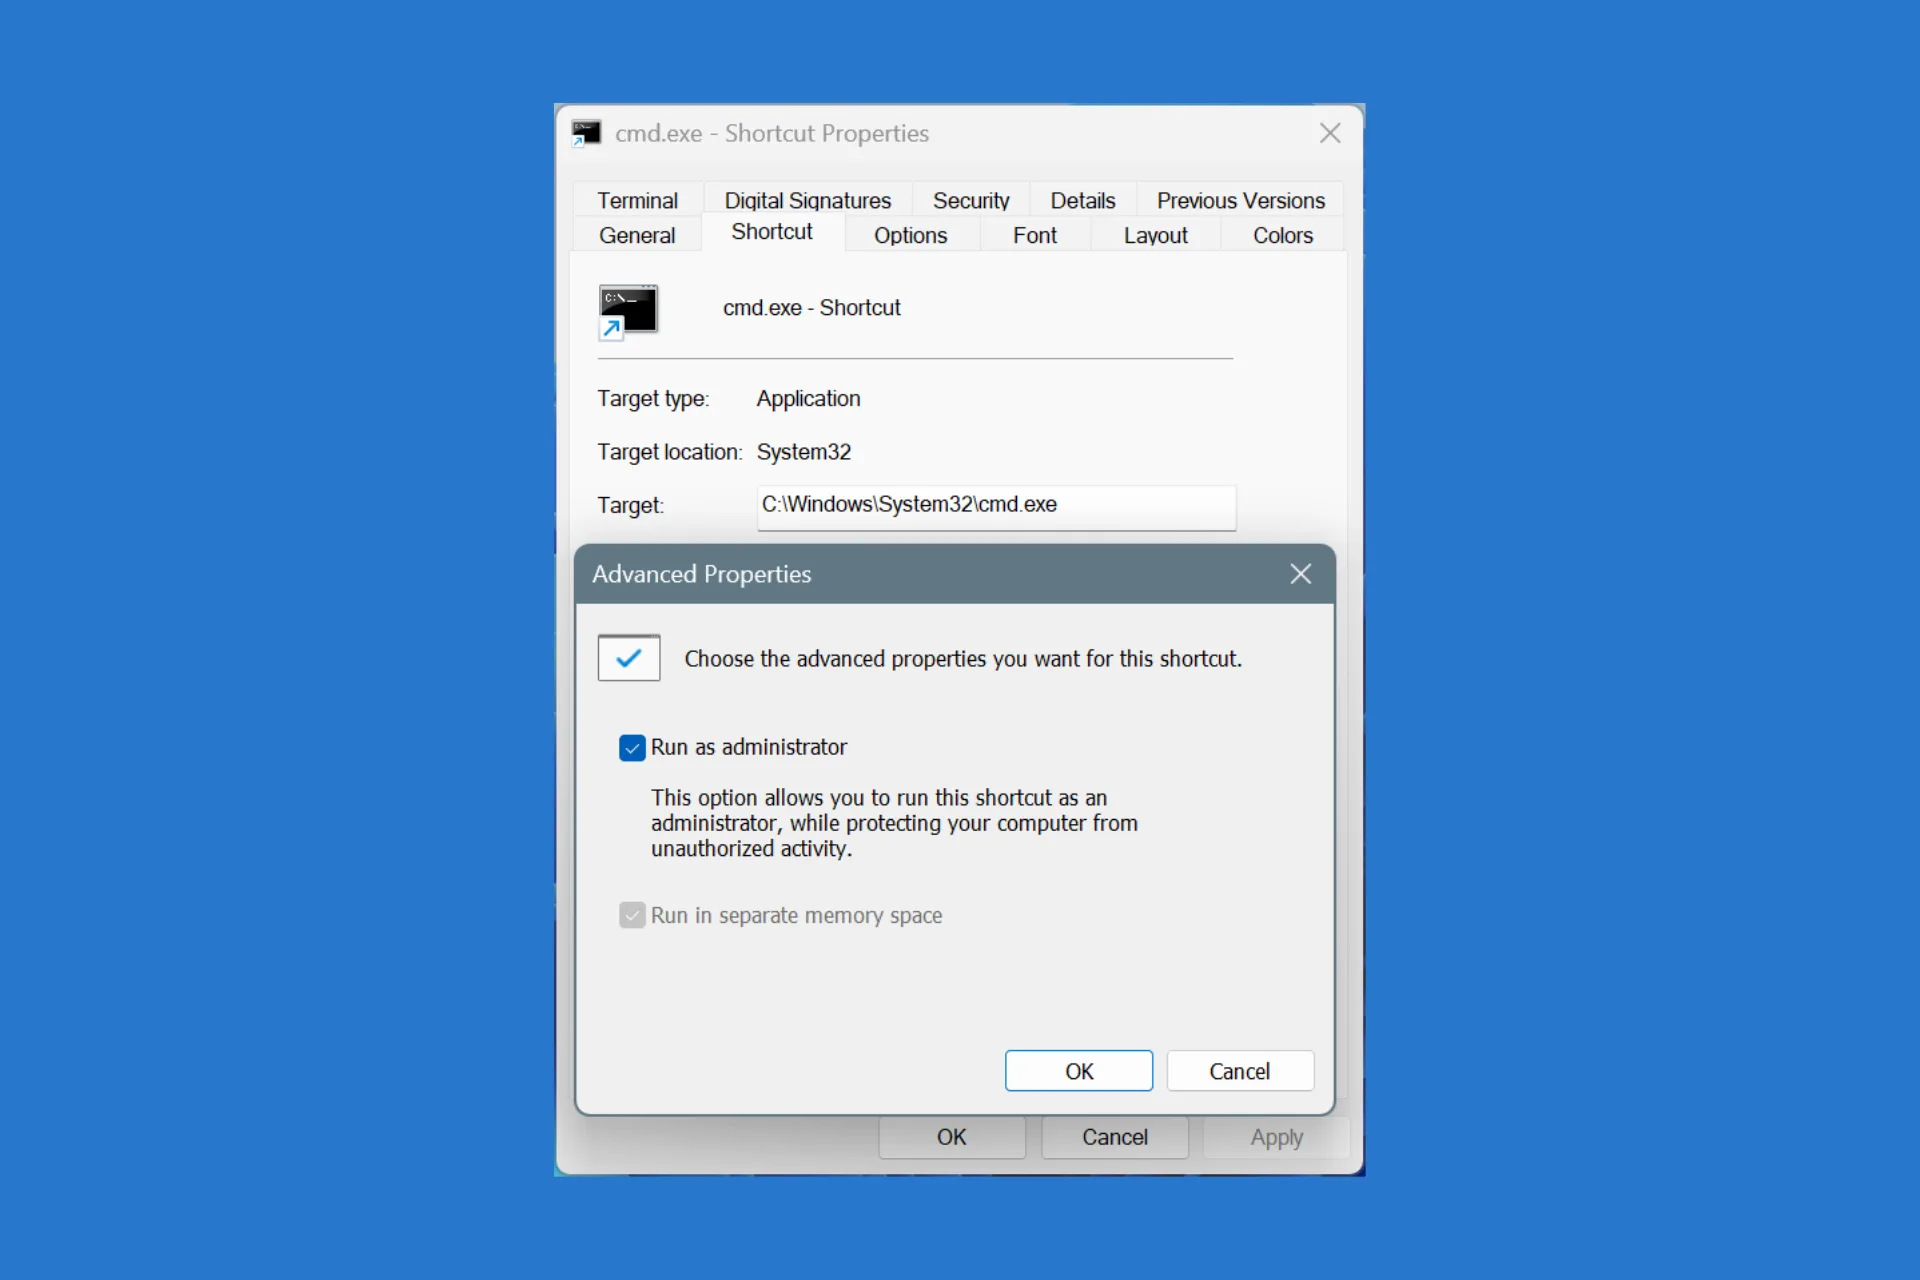
Task: Uncheck Run as administrator
Action: [631, 747]
